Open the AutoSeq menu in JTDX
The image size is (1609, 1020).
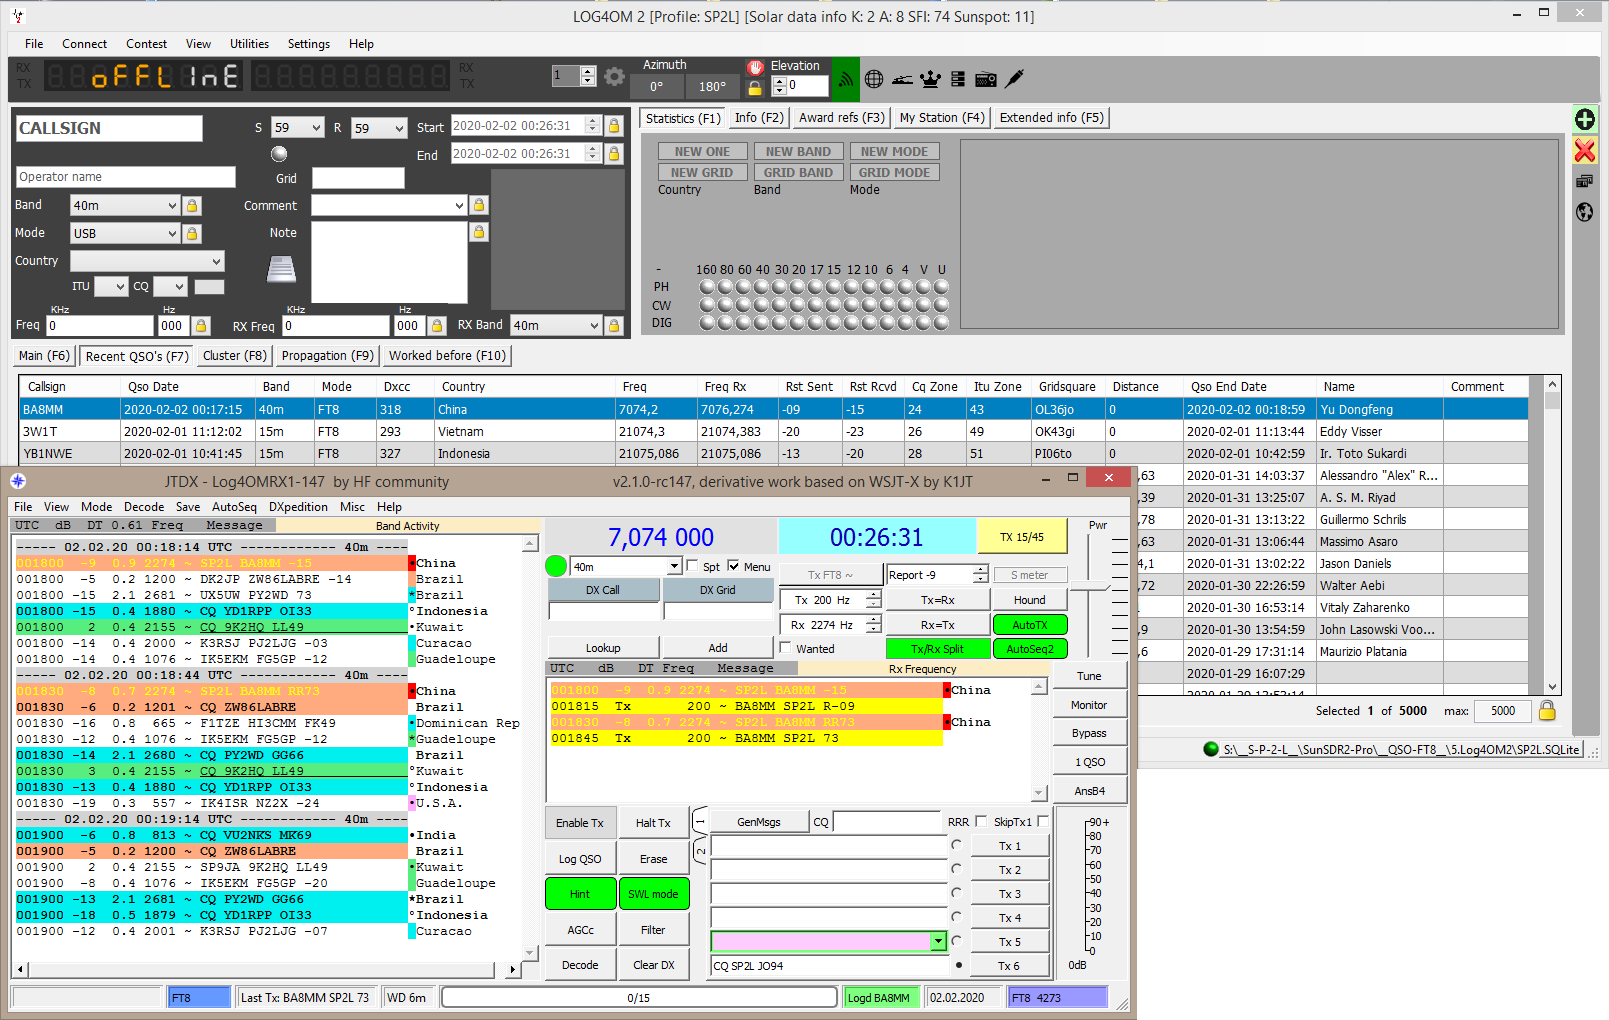pyautogui.click(x=234, y=507)
